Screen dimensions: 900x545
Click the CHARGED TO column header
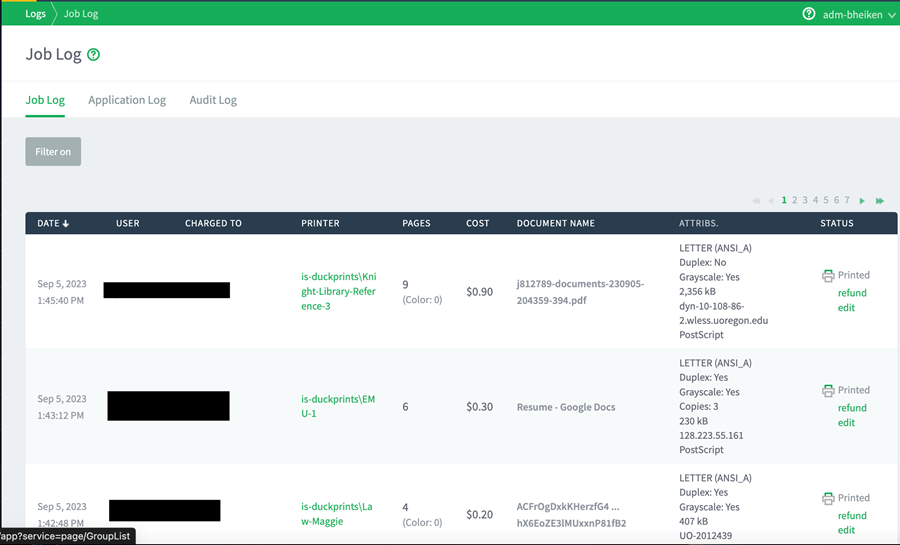tap(213, 223)
